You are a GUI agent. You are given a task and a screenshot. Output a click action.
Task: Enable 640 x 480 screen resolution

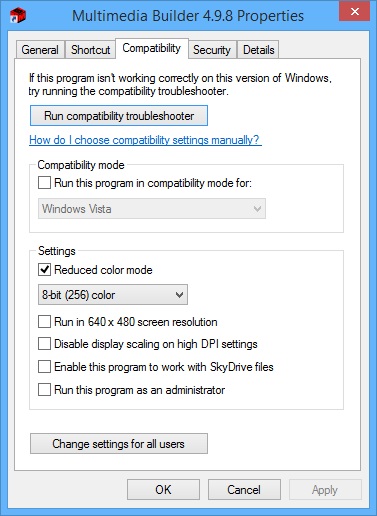44,322
